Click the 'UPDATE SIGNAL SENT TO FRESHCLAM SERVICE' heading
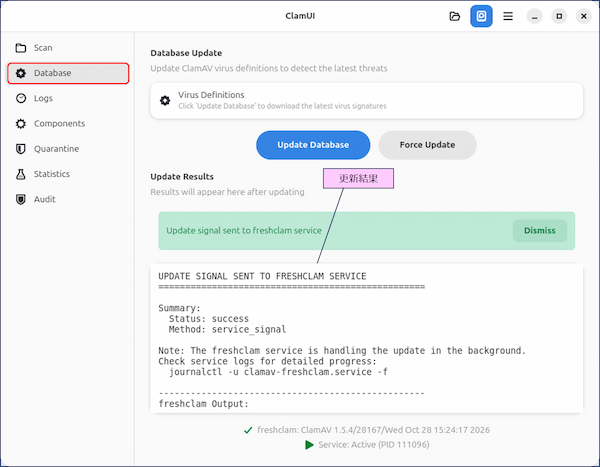Screen dimensions: 600x467 coord(262,276)
